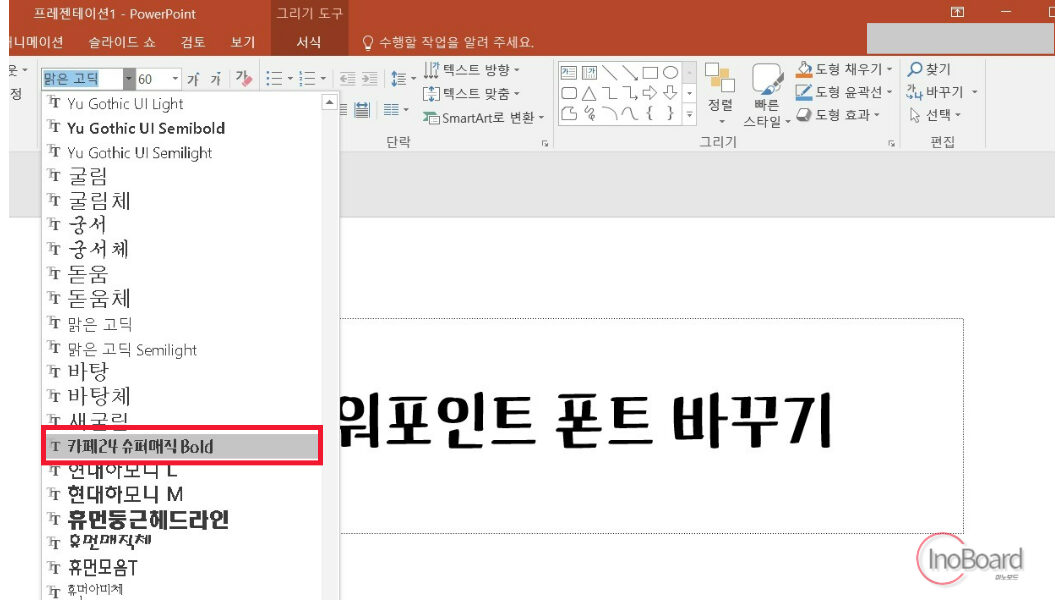Screen dimensions: 1060x600
Task: Click the decrease font size button
Action: tap(216, 79)
